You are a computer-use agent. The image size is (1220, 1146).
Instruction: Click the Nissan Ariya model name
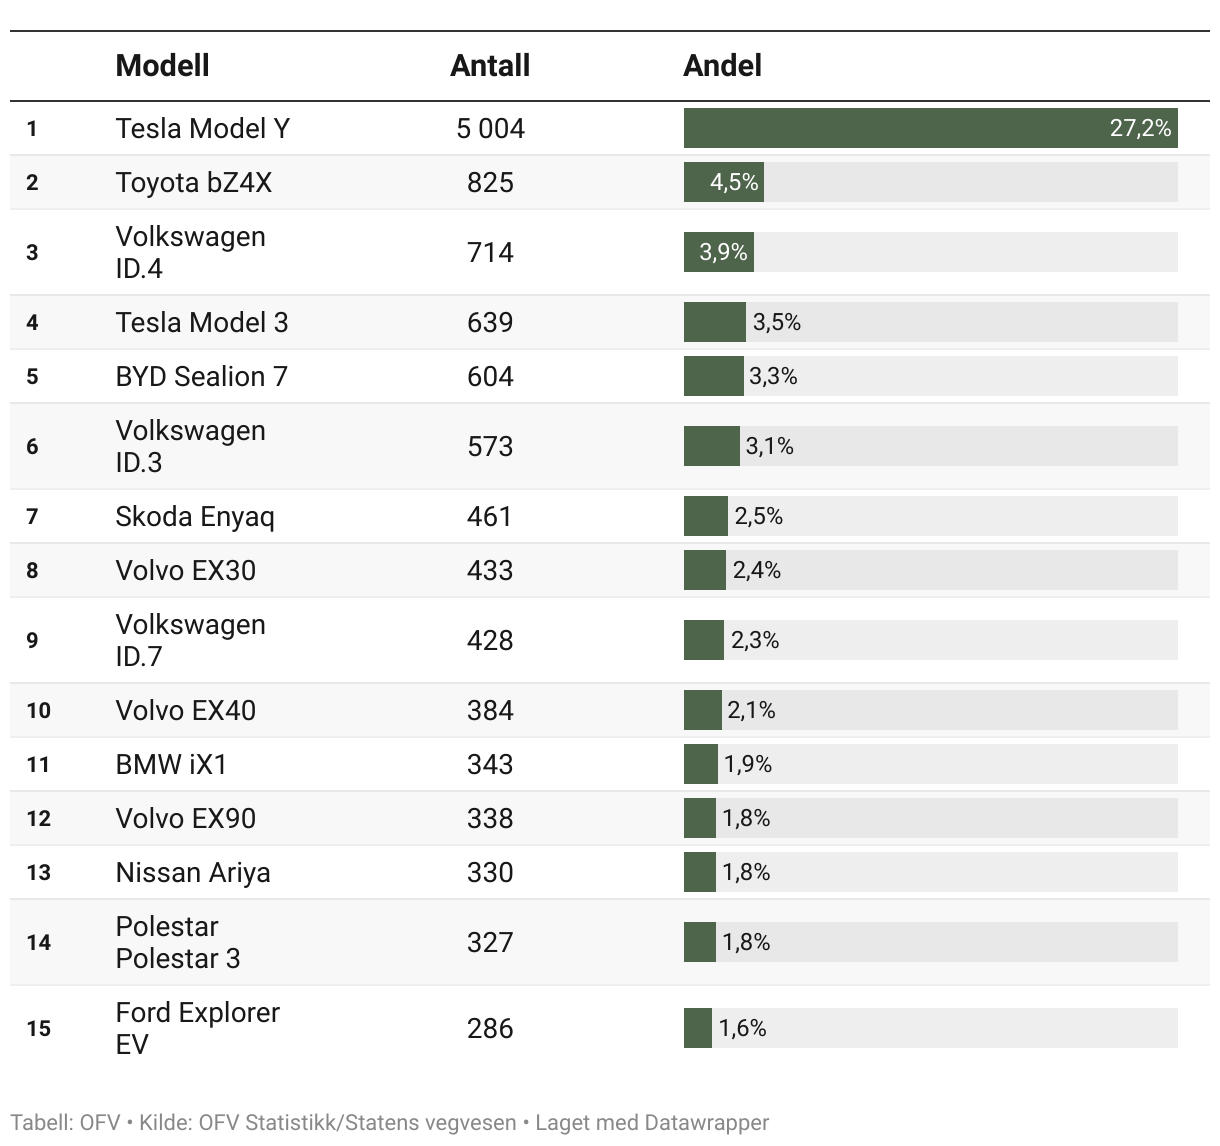click(193, 873)
